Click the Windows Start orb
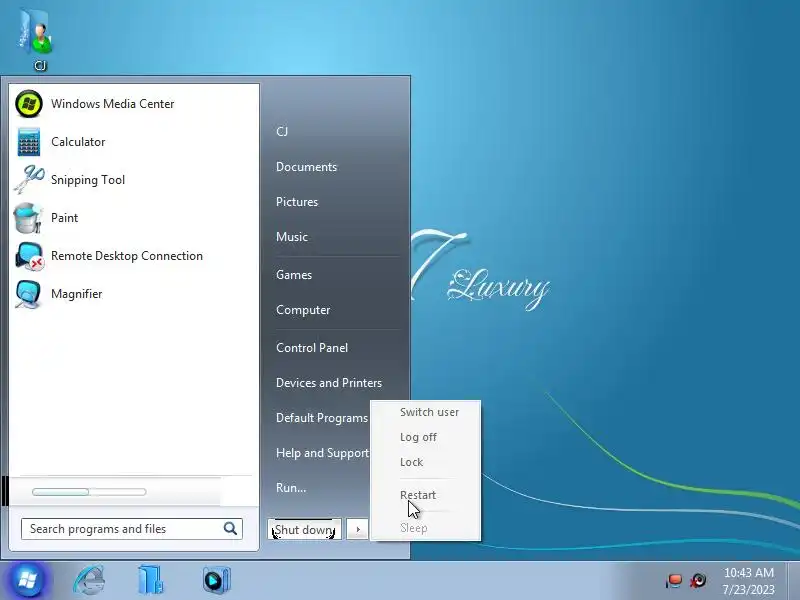 tap(27, 580)
